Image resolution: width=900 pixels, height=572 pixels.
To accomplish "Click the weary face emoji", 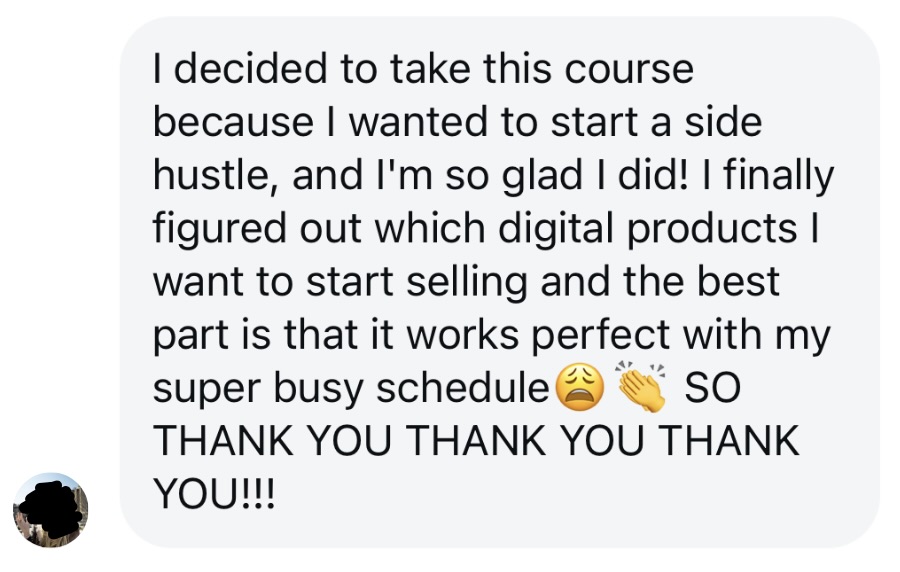I will (581, 389).
